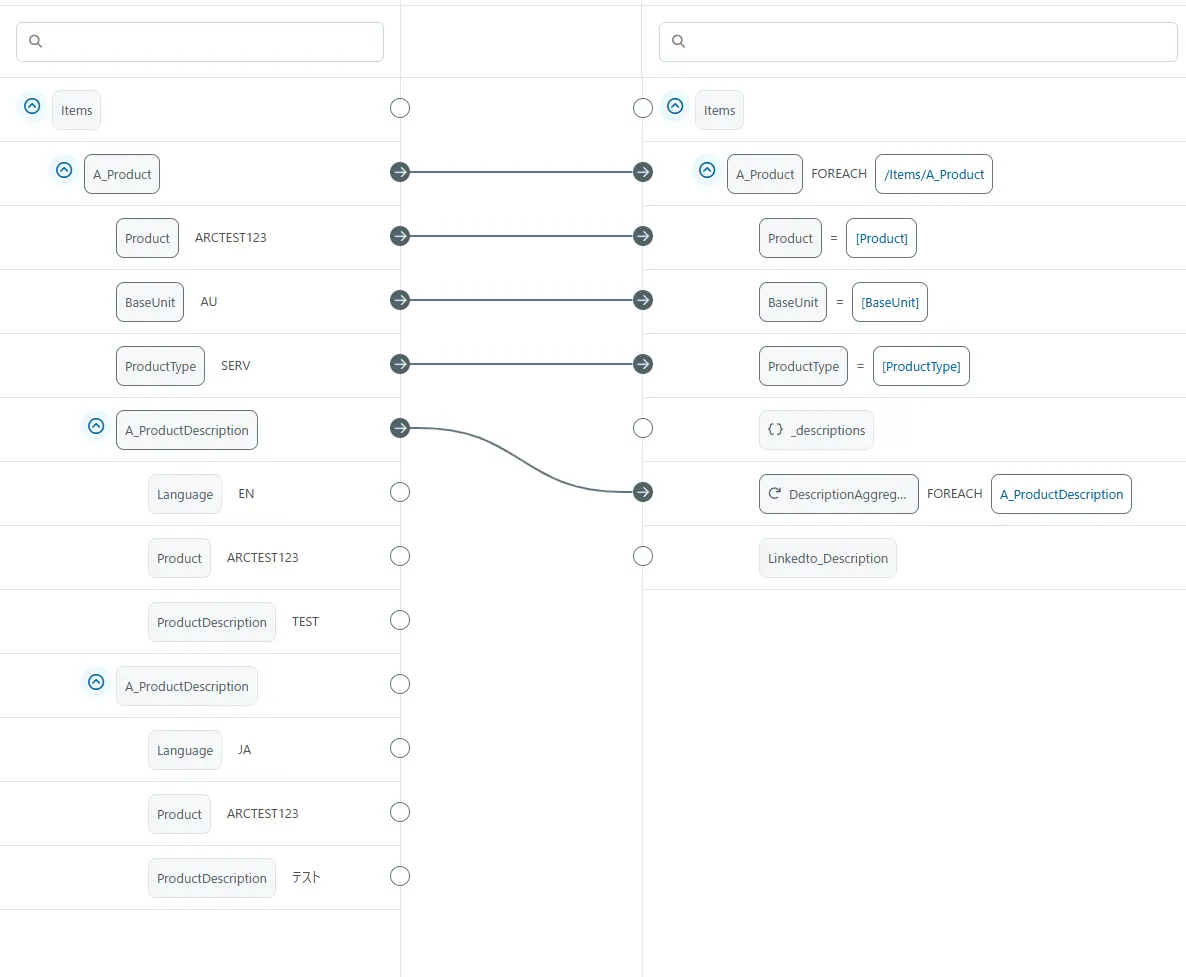The image size is (1186, 977).
Task: Click source arrow connector of first A_ProductDescription
Action: click(400, 428)
